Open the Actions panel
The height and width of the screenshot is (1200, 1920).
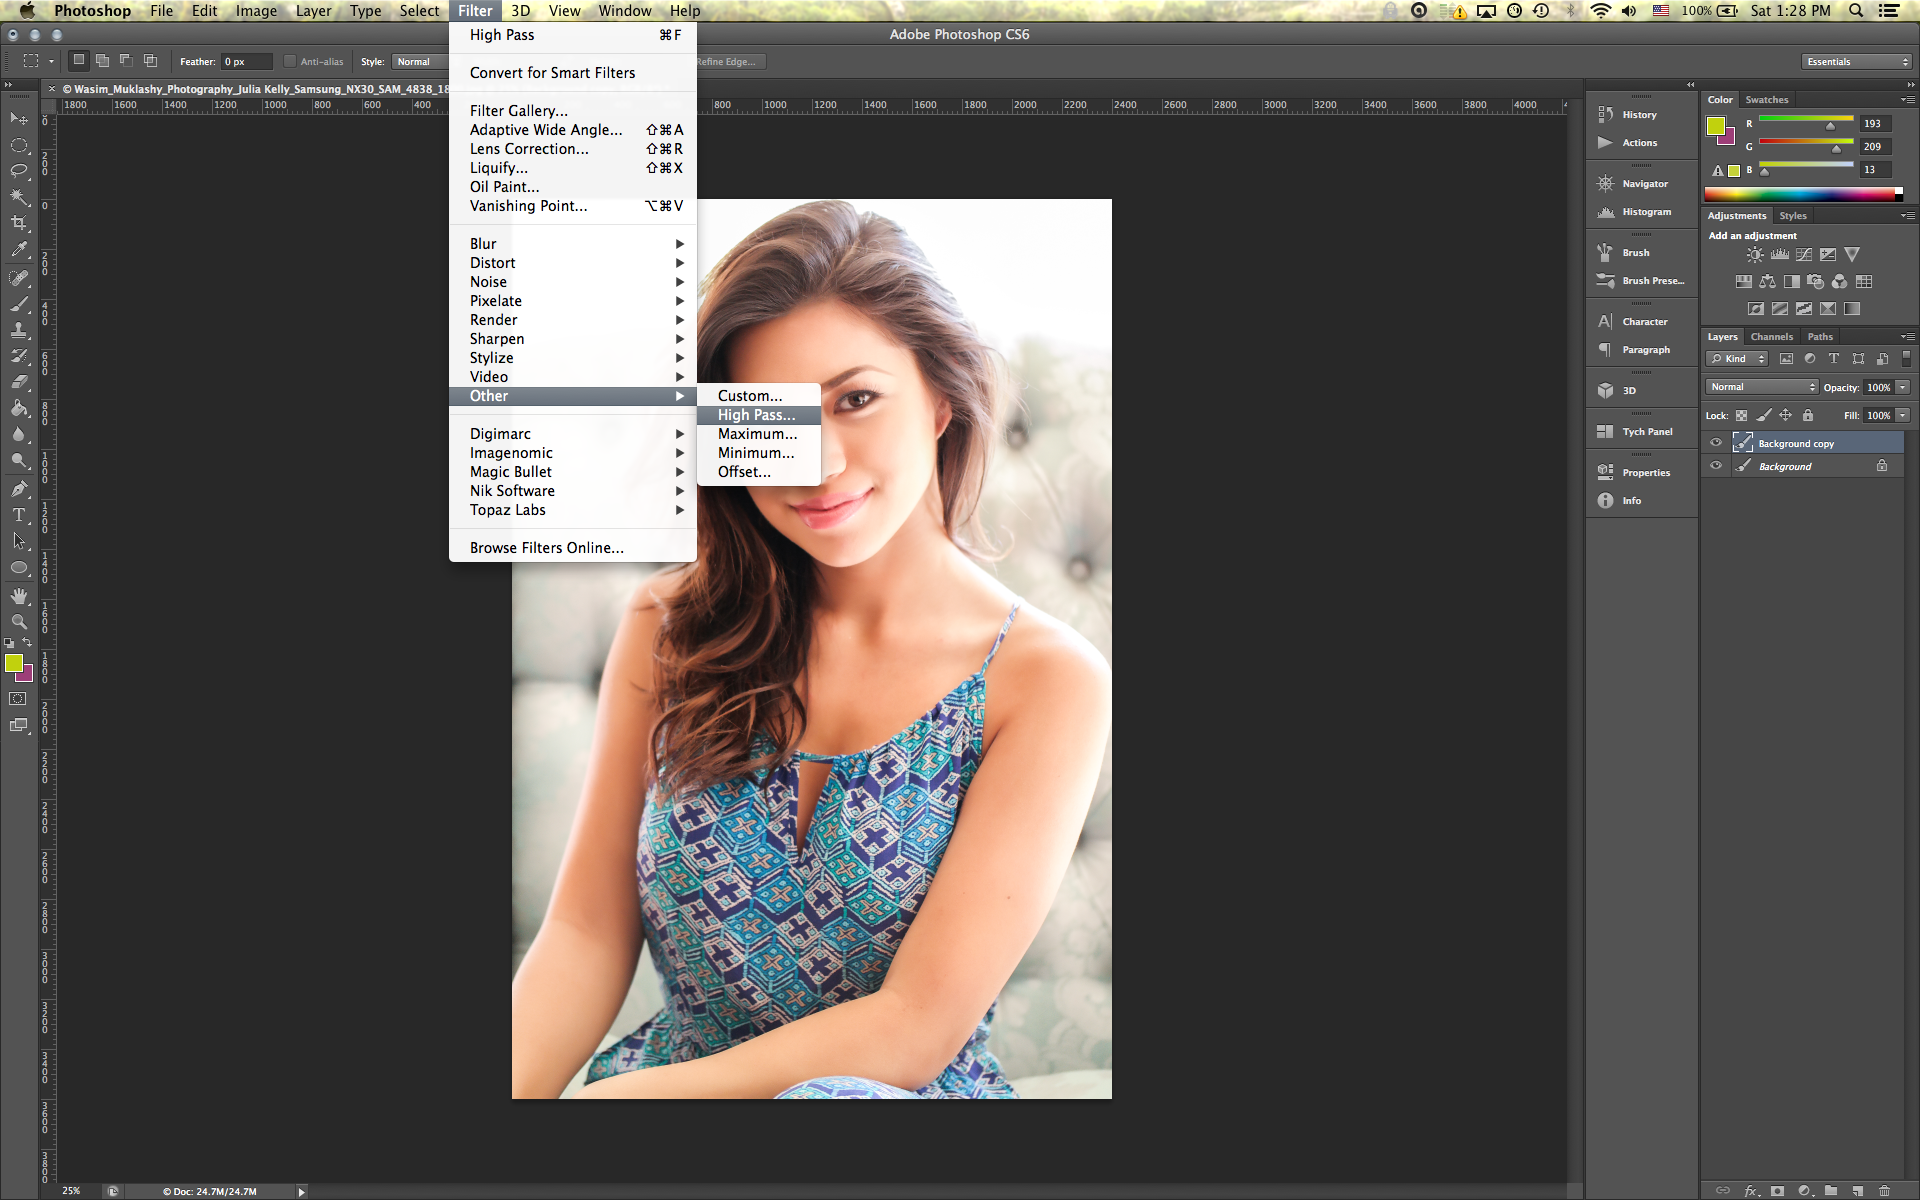pyautogui.click(x=1640, y=143)
